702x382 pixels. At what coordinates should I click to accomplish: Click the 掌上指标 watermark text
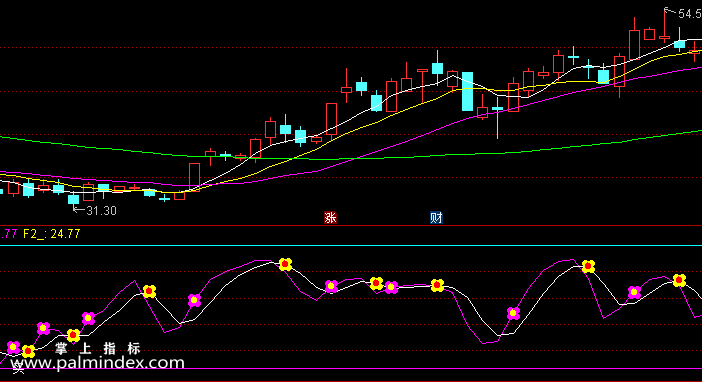click(x=98, y=348)
